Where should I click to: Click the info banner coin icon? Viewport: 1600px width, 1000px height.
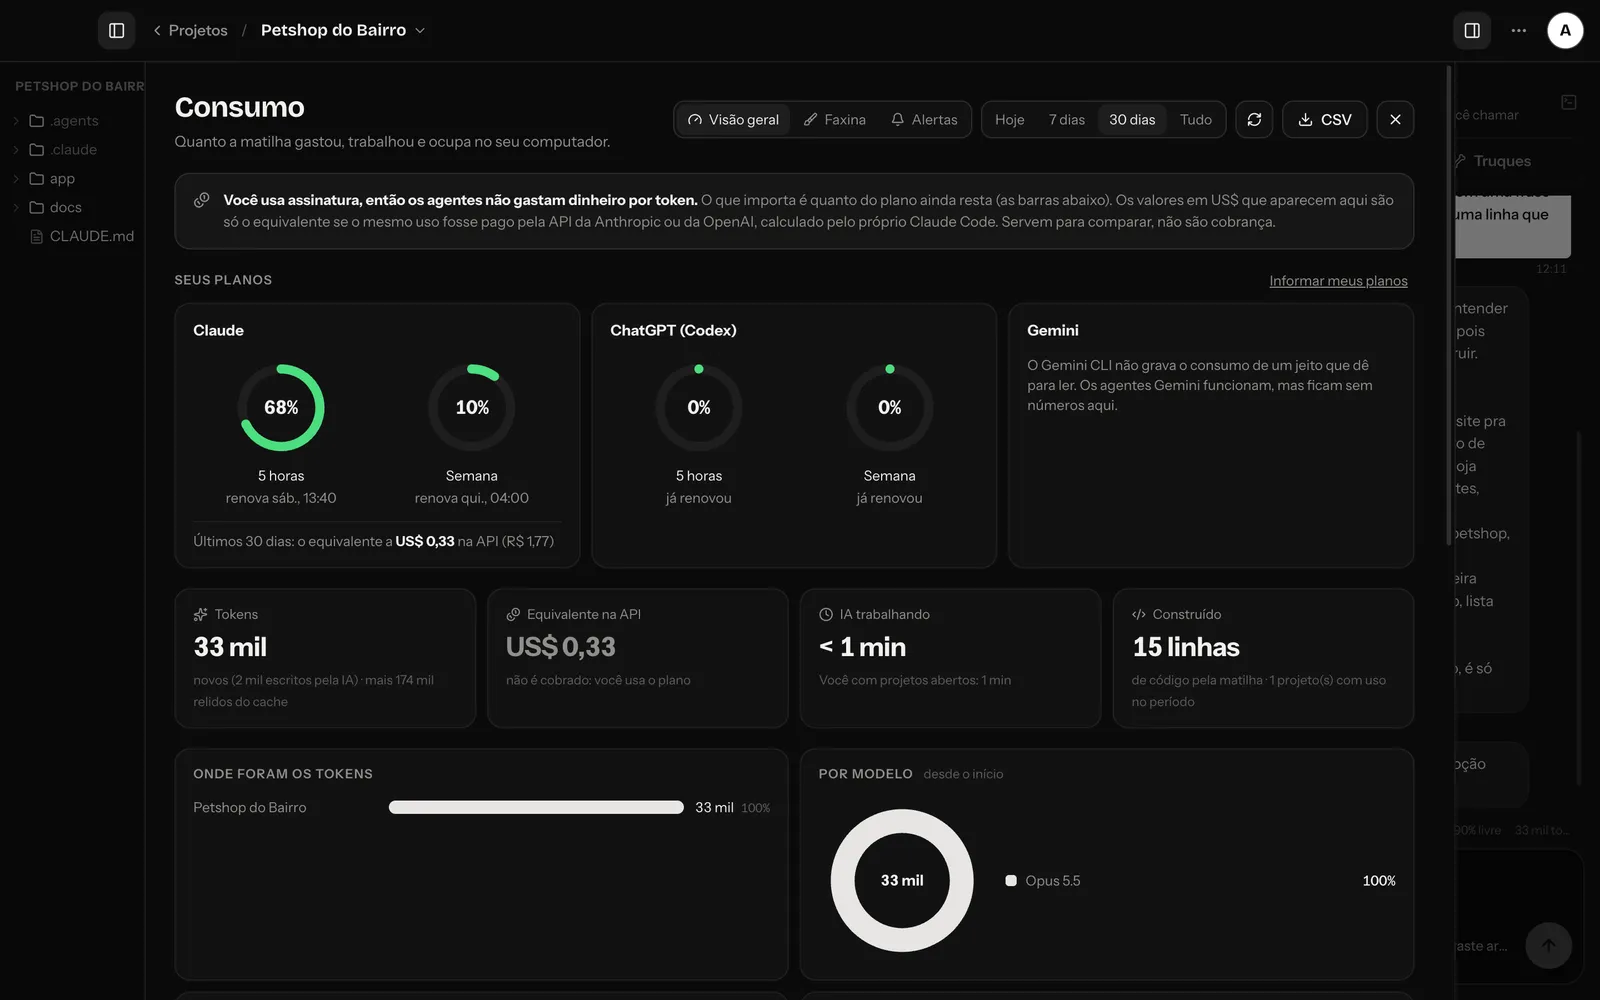[202, 200]
